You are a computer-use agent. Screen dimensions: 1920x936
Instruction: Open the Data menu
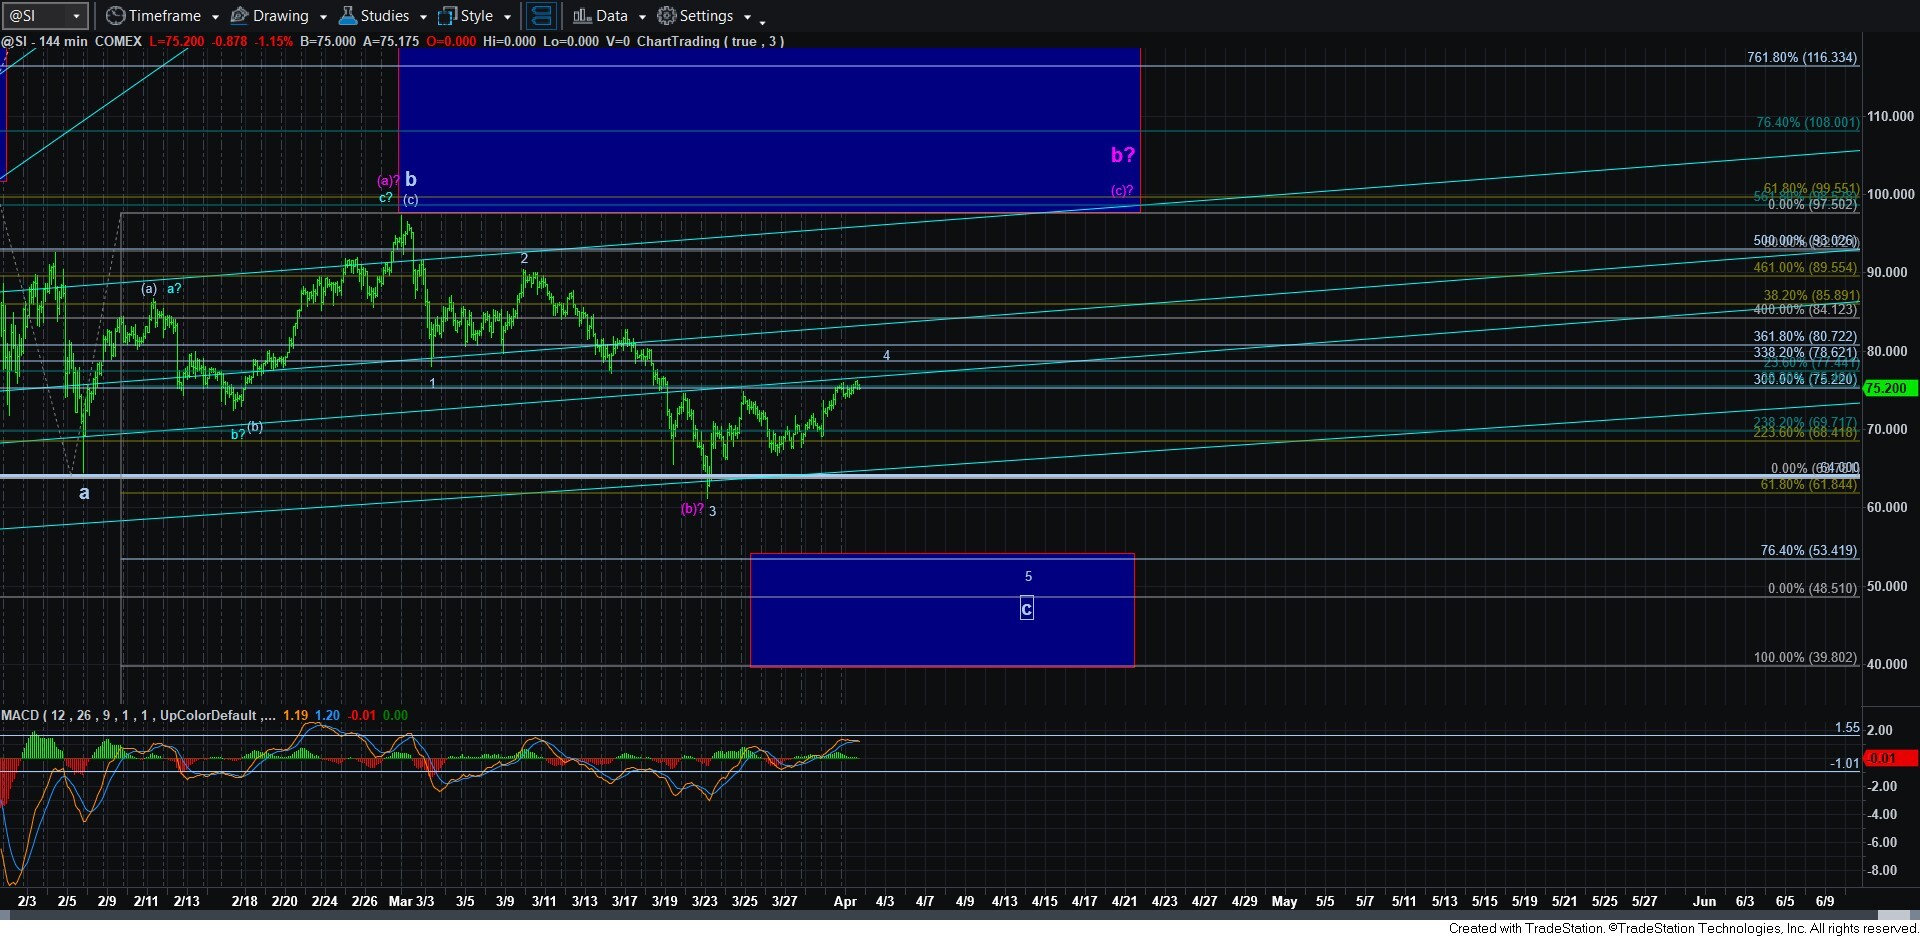(x=612, y=16)
